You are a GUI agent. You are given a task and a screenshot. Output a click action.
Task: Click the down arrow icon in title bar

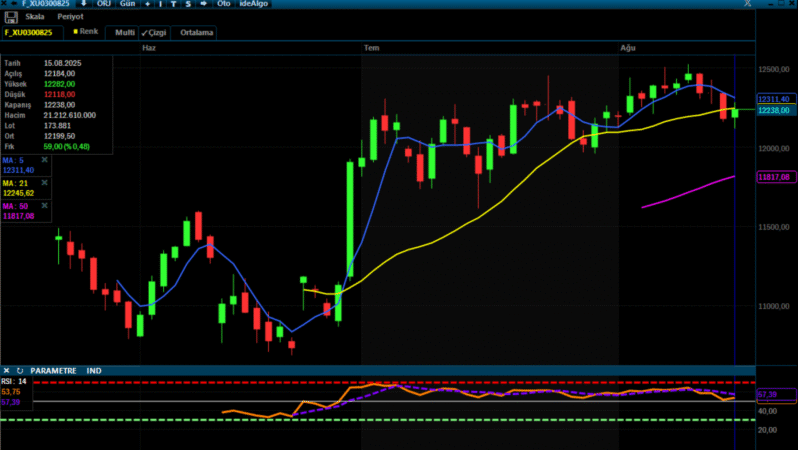84,4
